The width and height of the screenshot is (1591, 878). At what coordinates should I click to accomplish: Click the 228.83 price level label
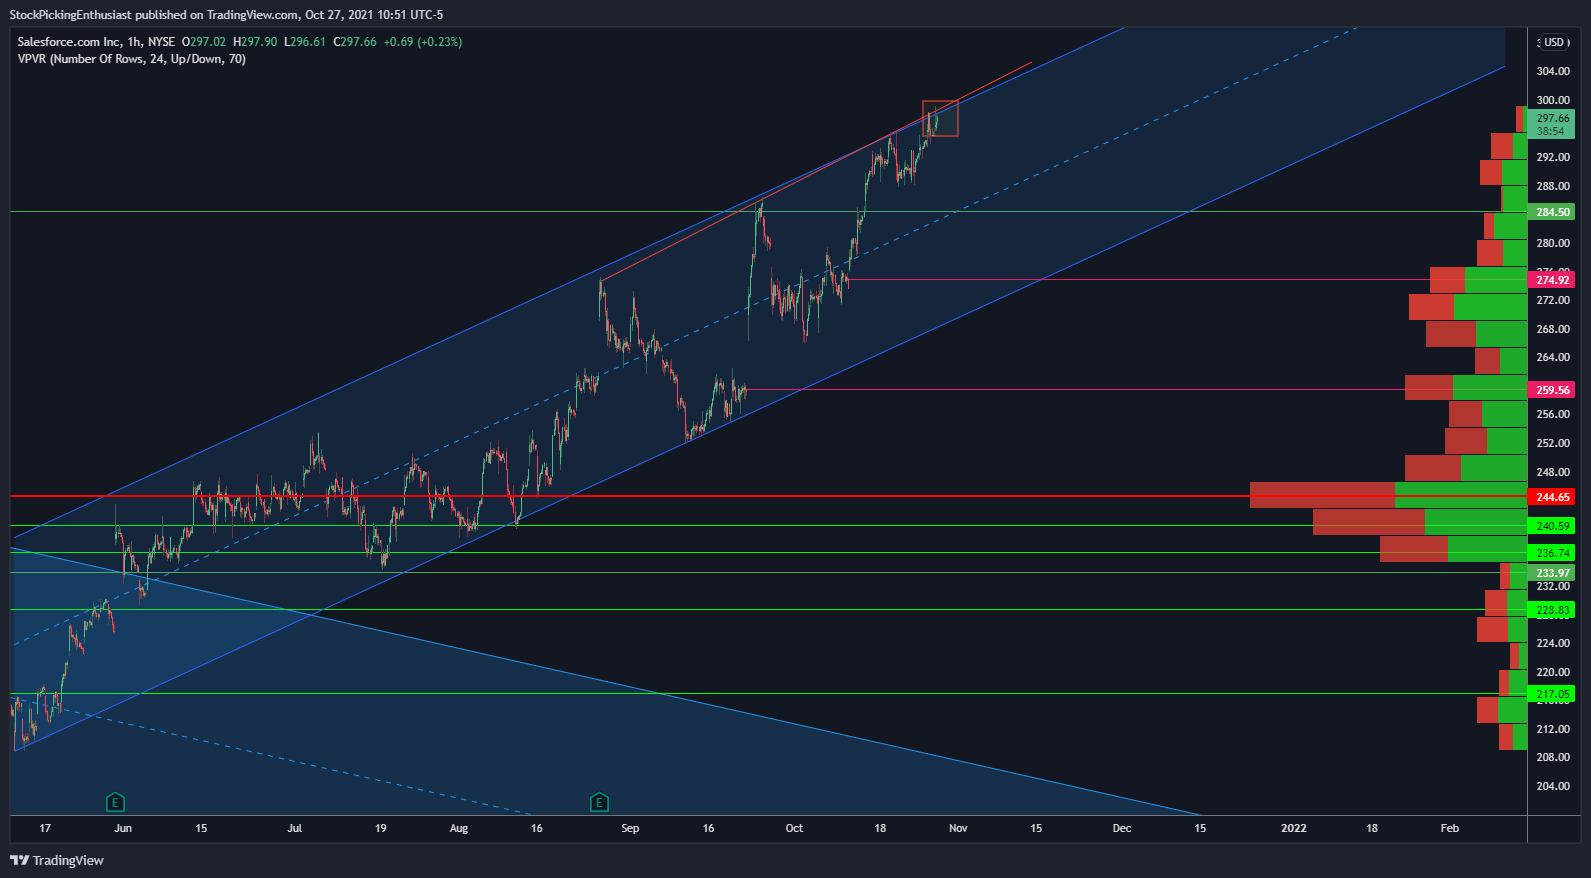coord(1552,610)
